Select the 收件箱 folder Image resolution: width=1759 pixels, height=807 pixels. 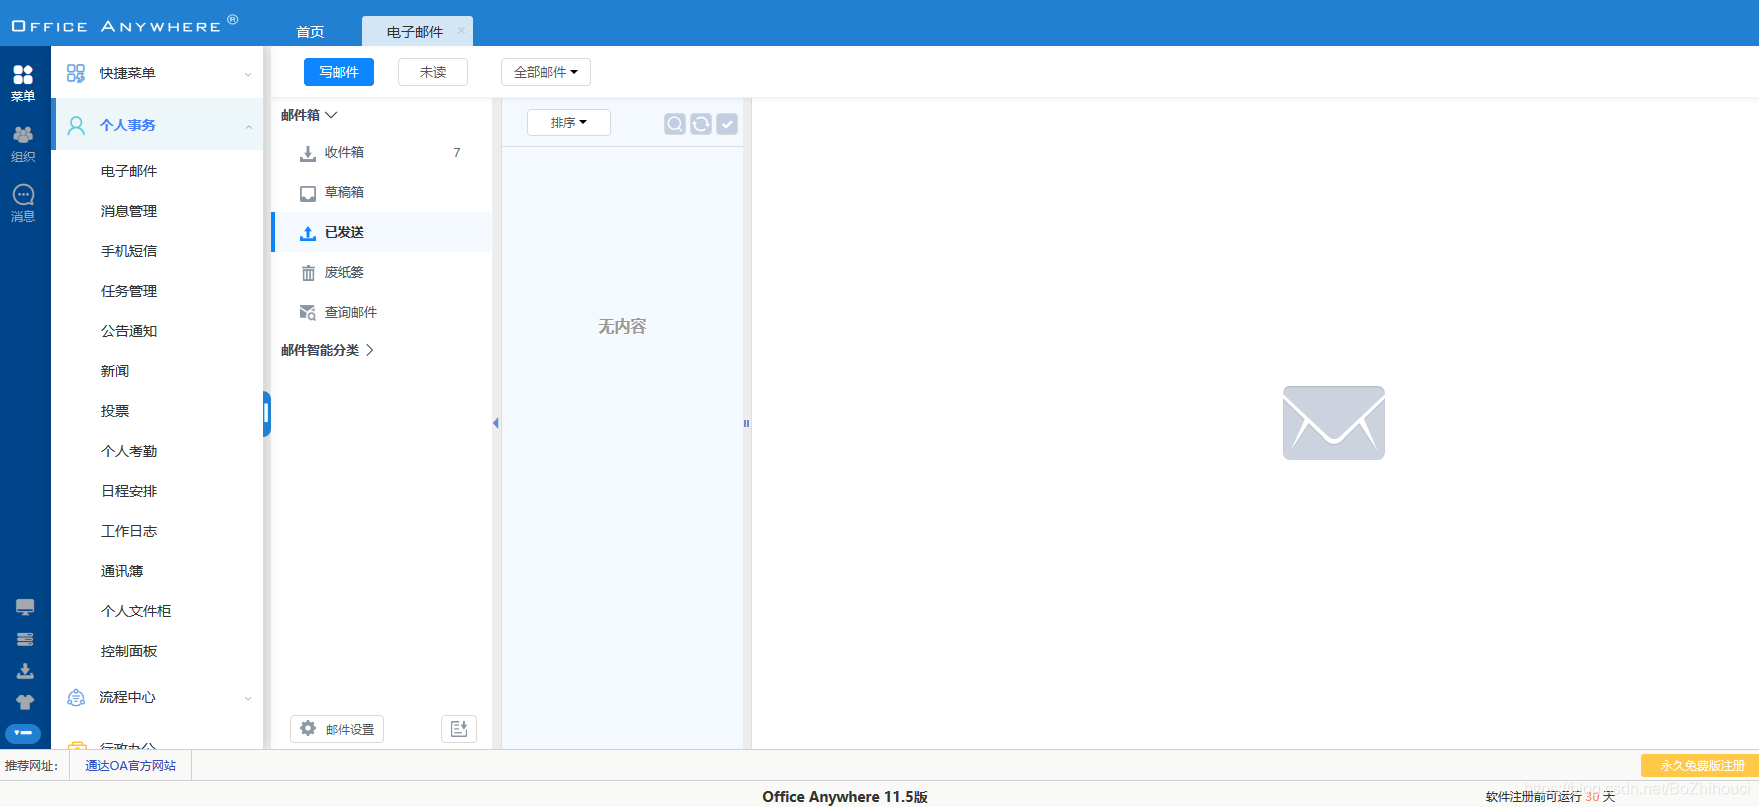click(382, 153)
